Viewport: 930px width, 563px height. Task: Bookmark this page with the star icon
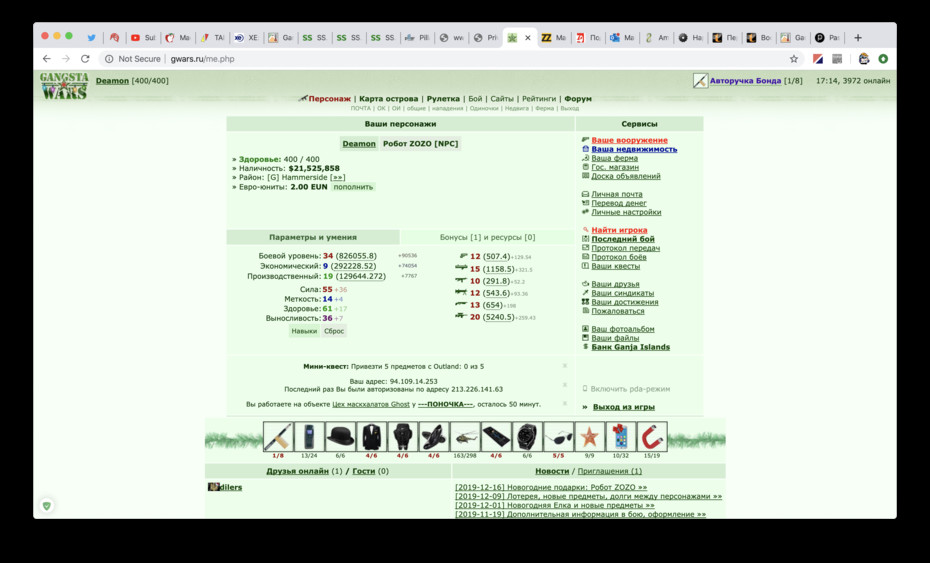pos(794,59)
